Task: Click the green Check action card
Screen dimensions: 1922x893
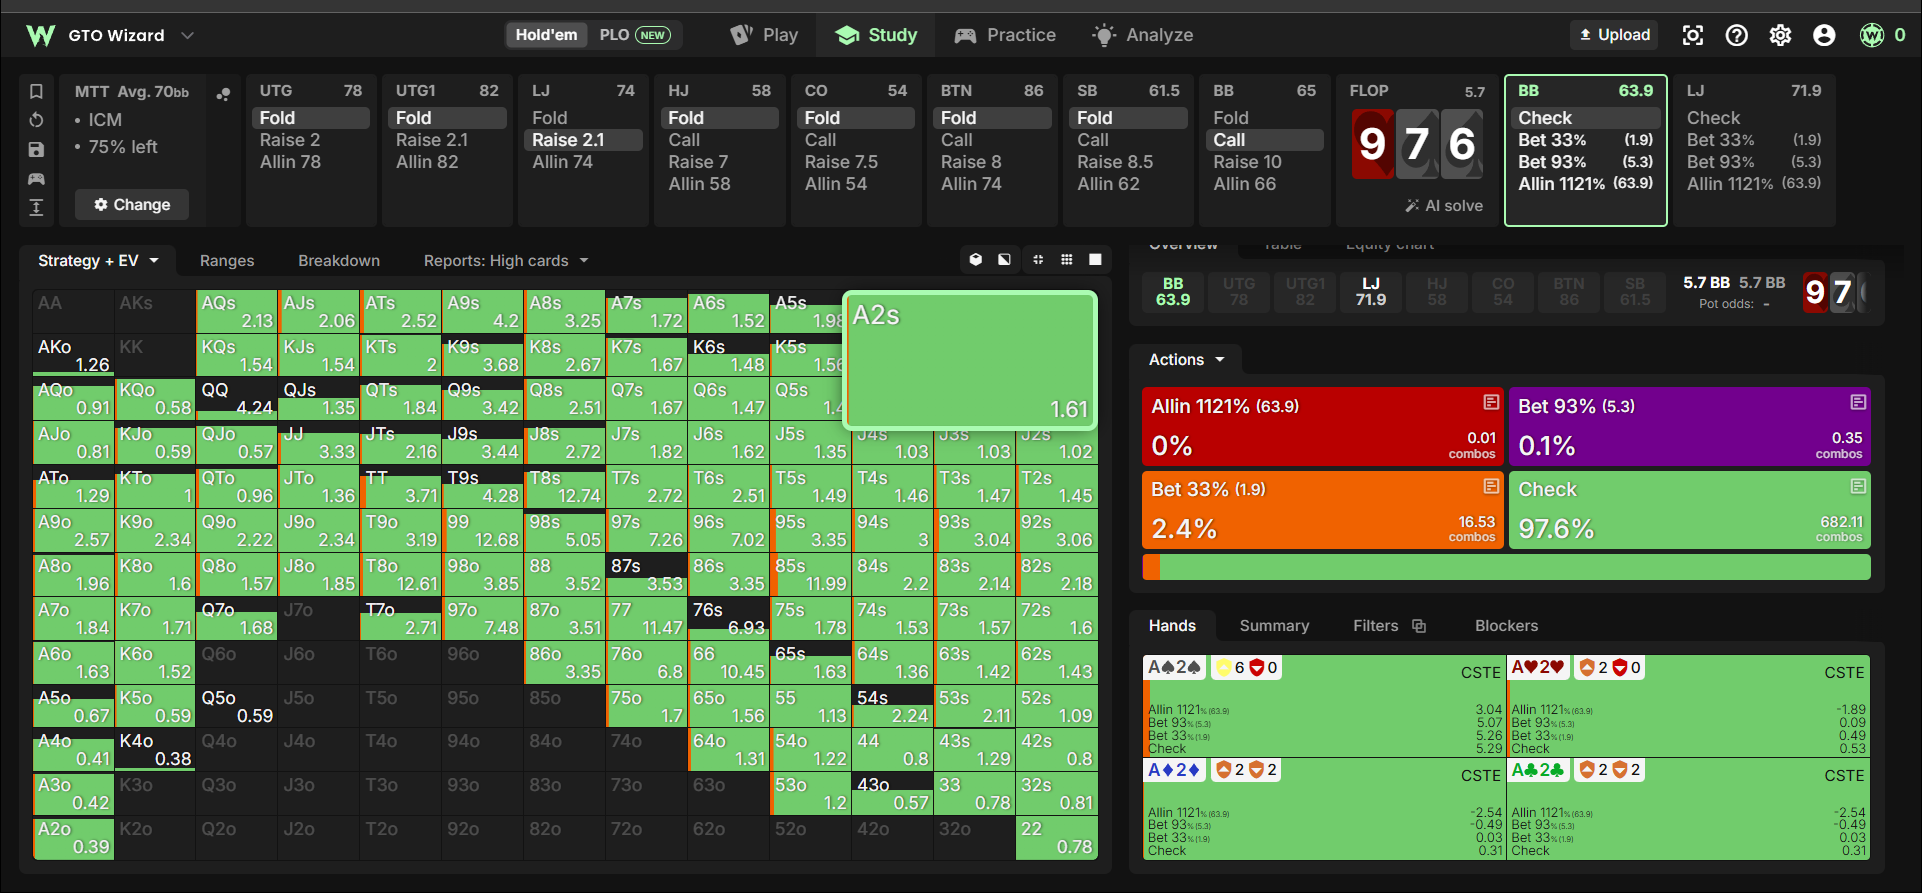Action: click(1690, 510)
